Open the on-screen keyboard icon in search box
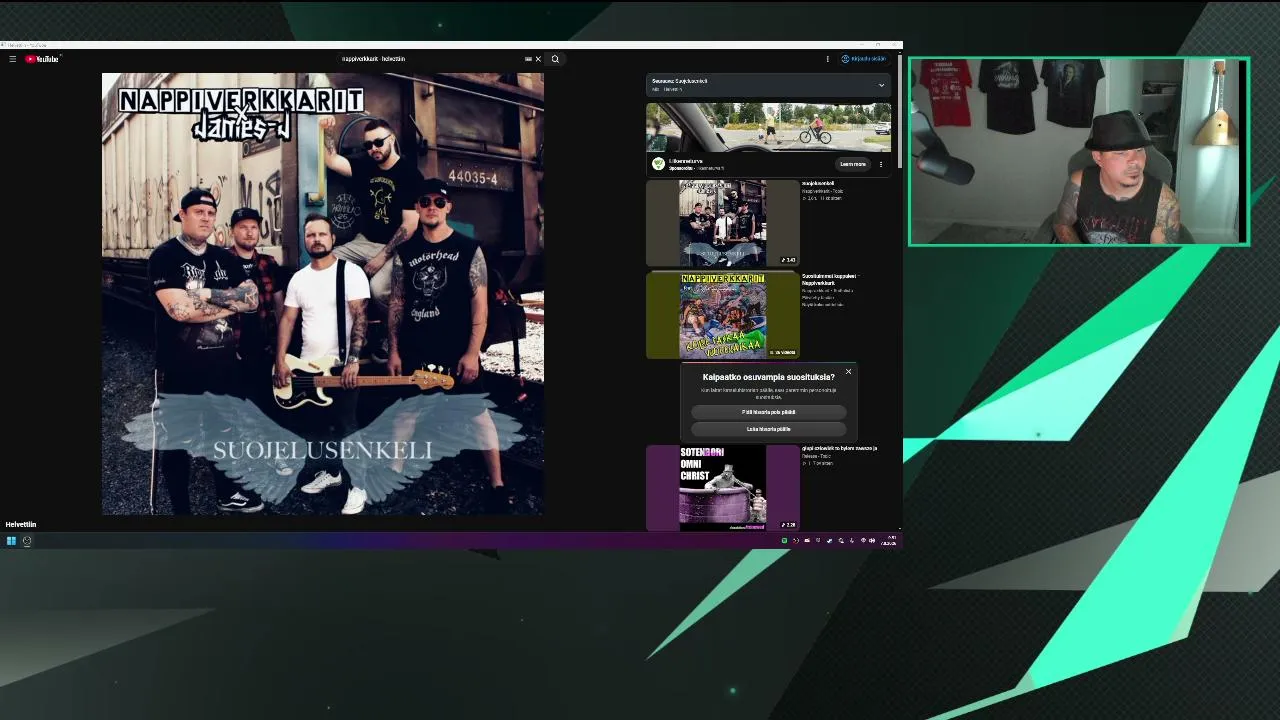Viewport: 1280px width, 720px height. 528,59
